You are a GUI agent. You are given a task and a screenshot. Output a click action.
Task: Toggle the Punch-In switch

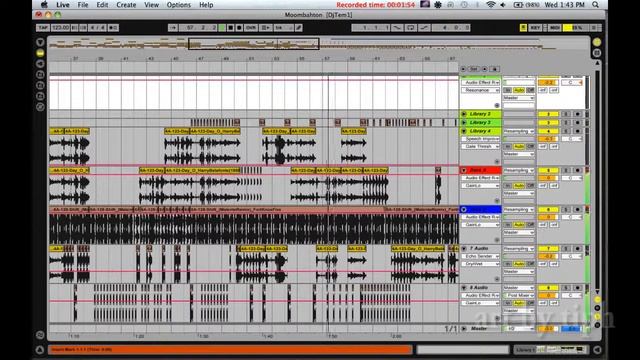click(x=397, y=28)
